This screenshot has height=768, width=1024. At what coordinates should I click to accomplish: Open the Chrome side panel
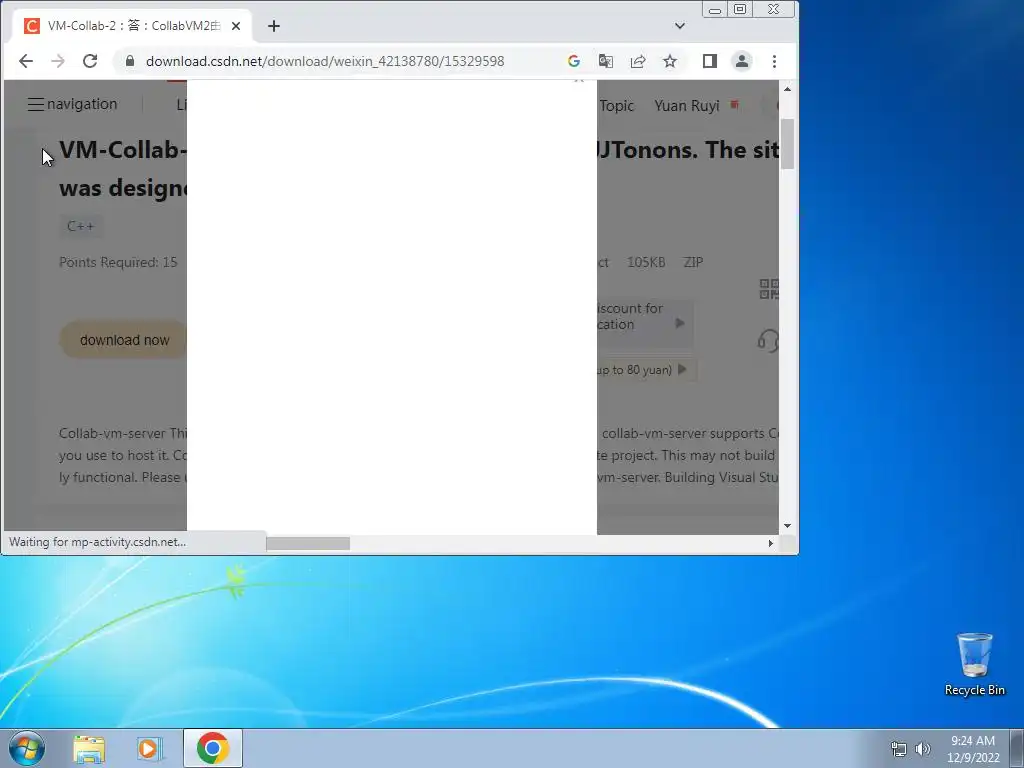point(709,61)
